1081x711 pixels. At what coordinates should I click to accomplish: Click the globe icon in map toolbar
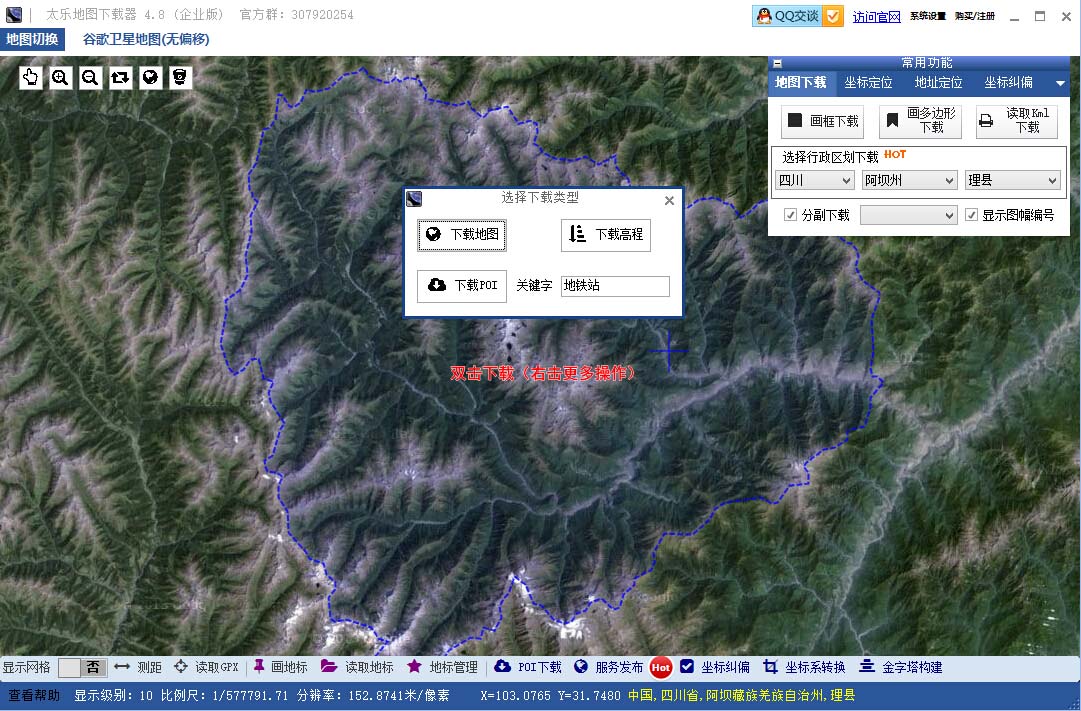point(150,77)
